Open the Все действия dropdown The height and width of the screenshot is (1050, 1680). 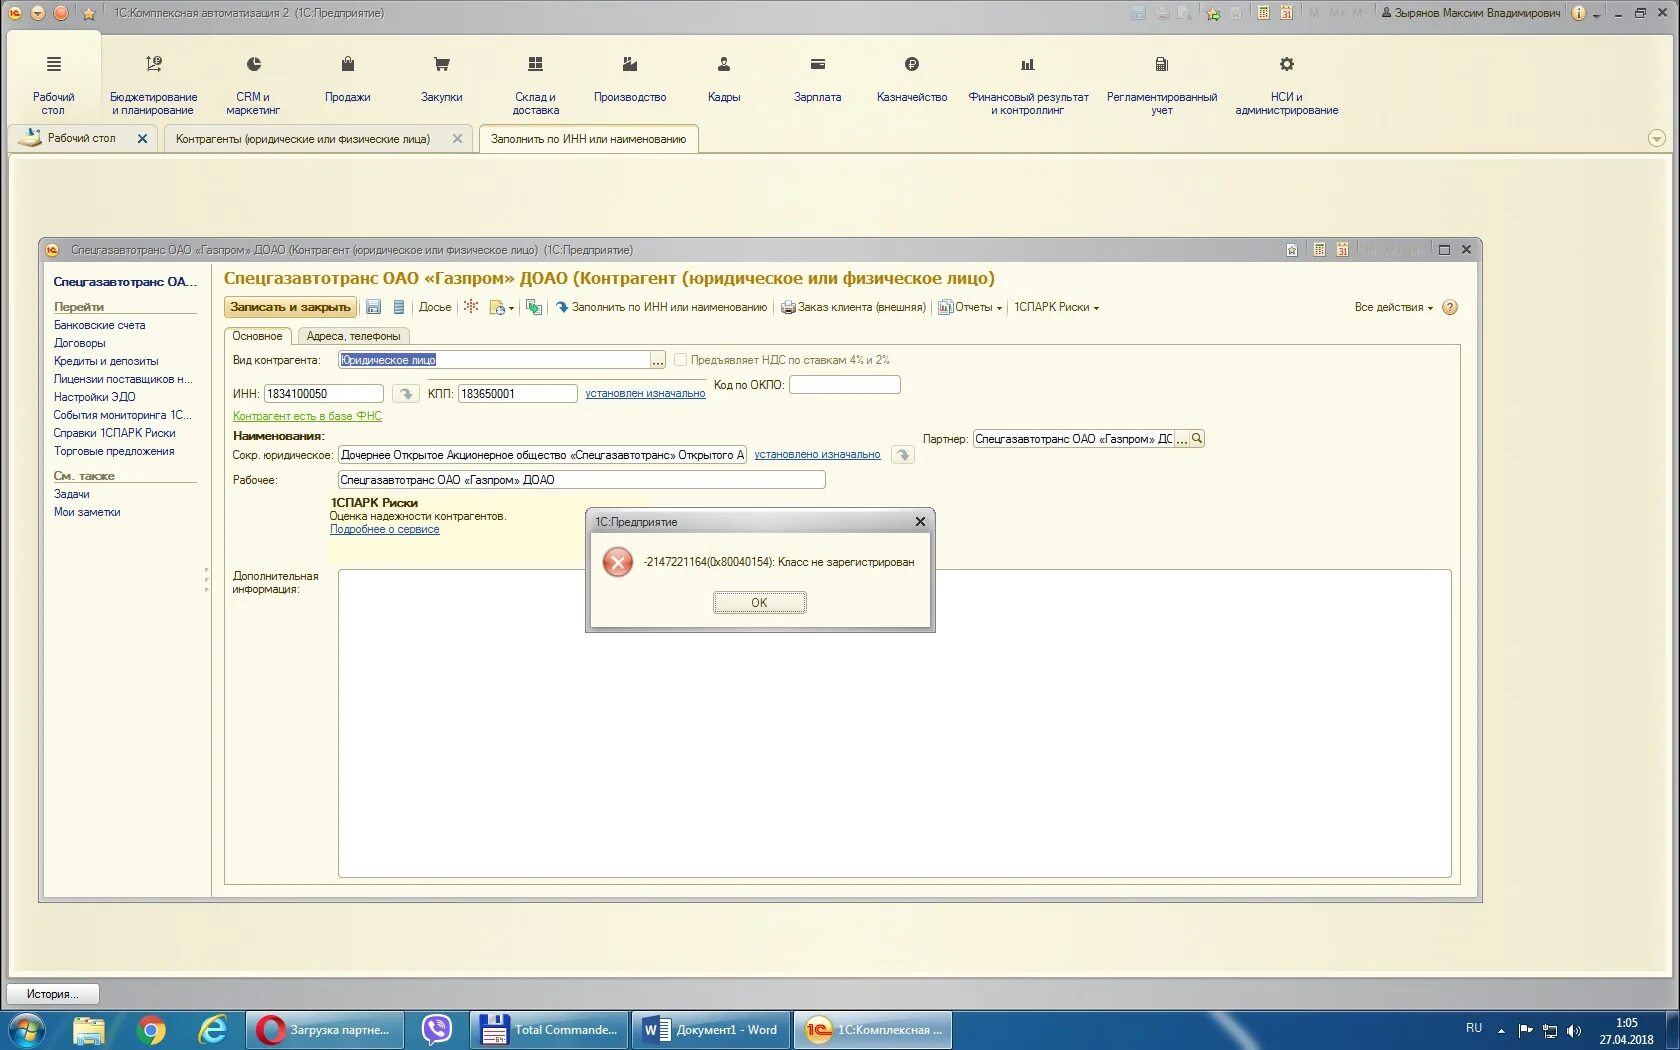(1393, 307)
